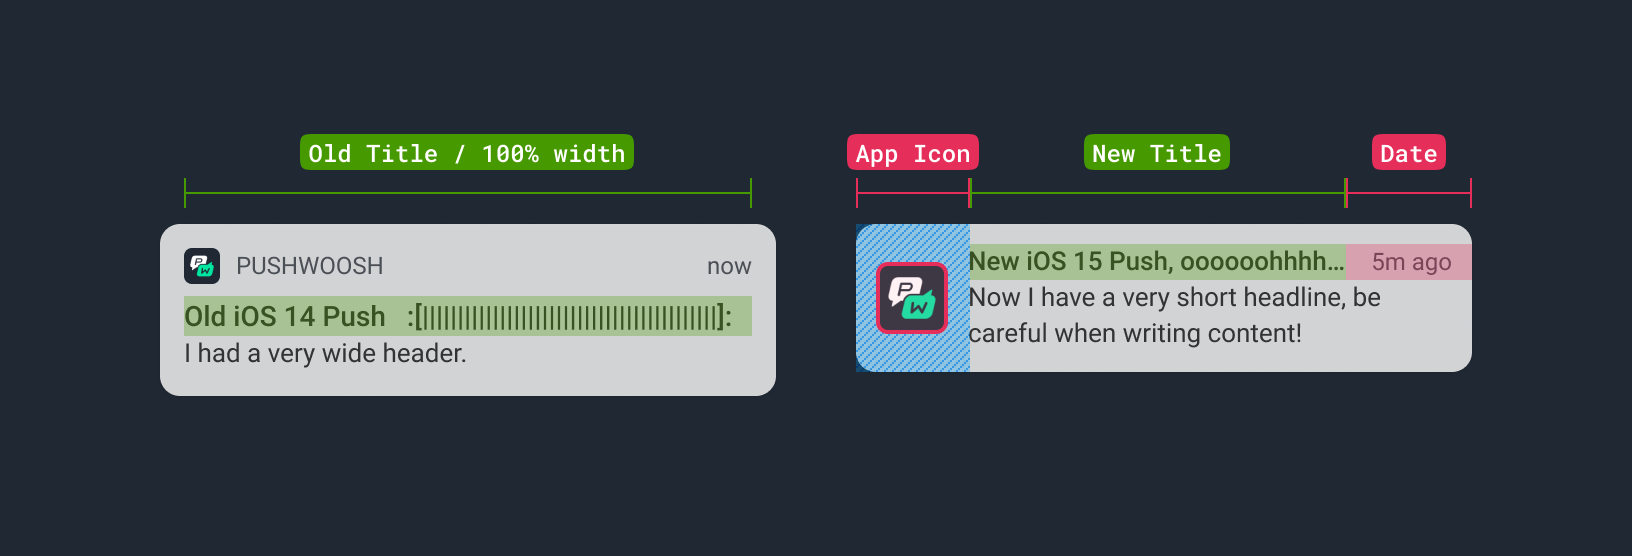
Task: Click 'careful when writing content!' line
Action: (x=1135, y=333)
